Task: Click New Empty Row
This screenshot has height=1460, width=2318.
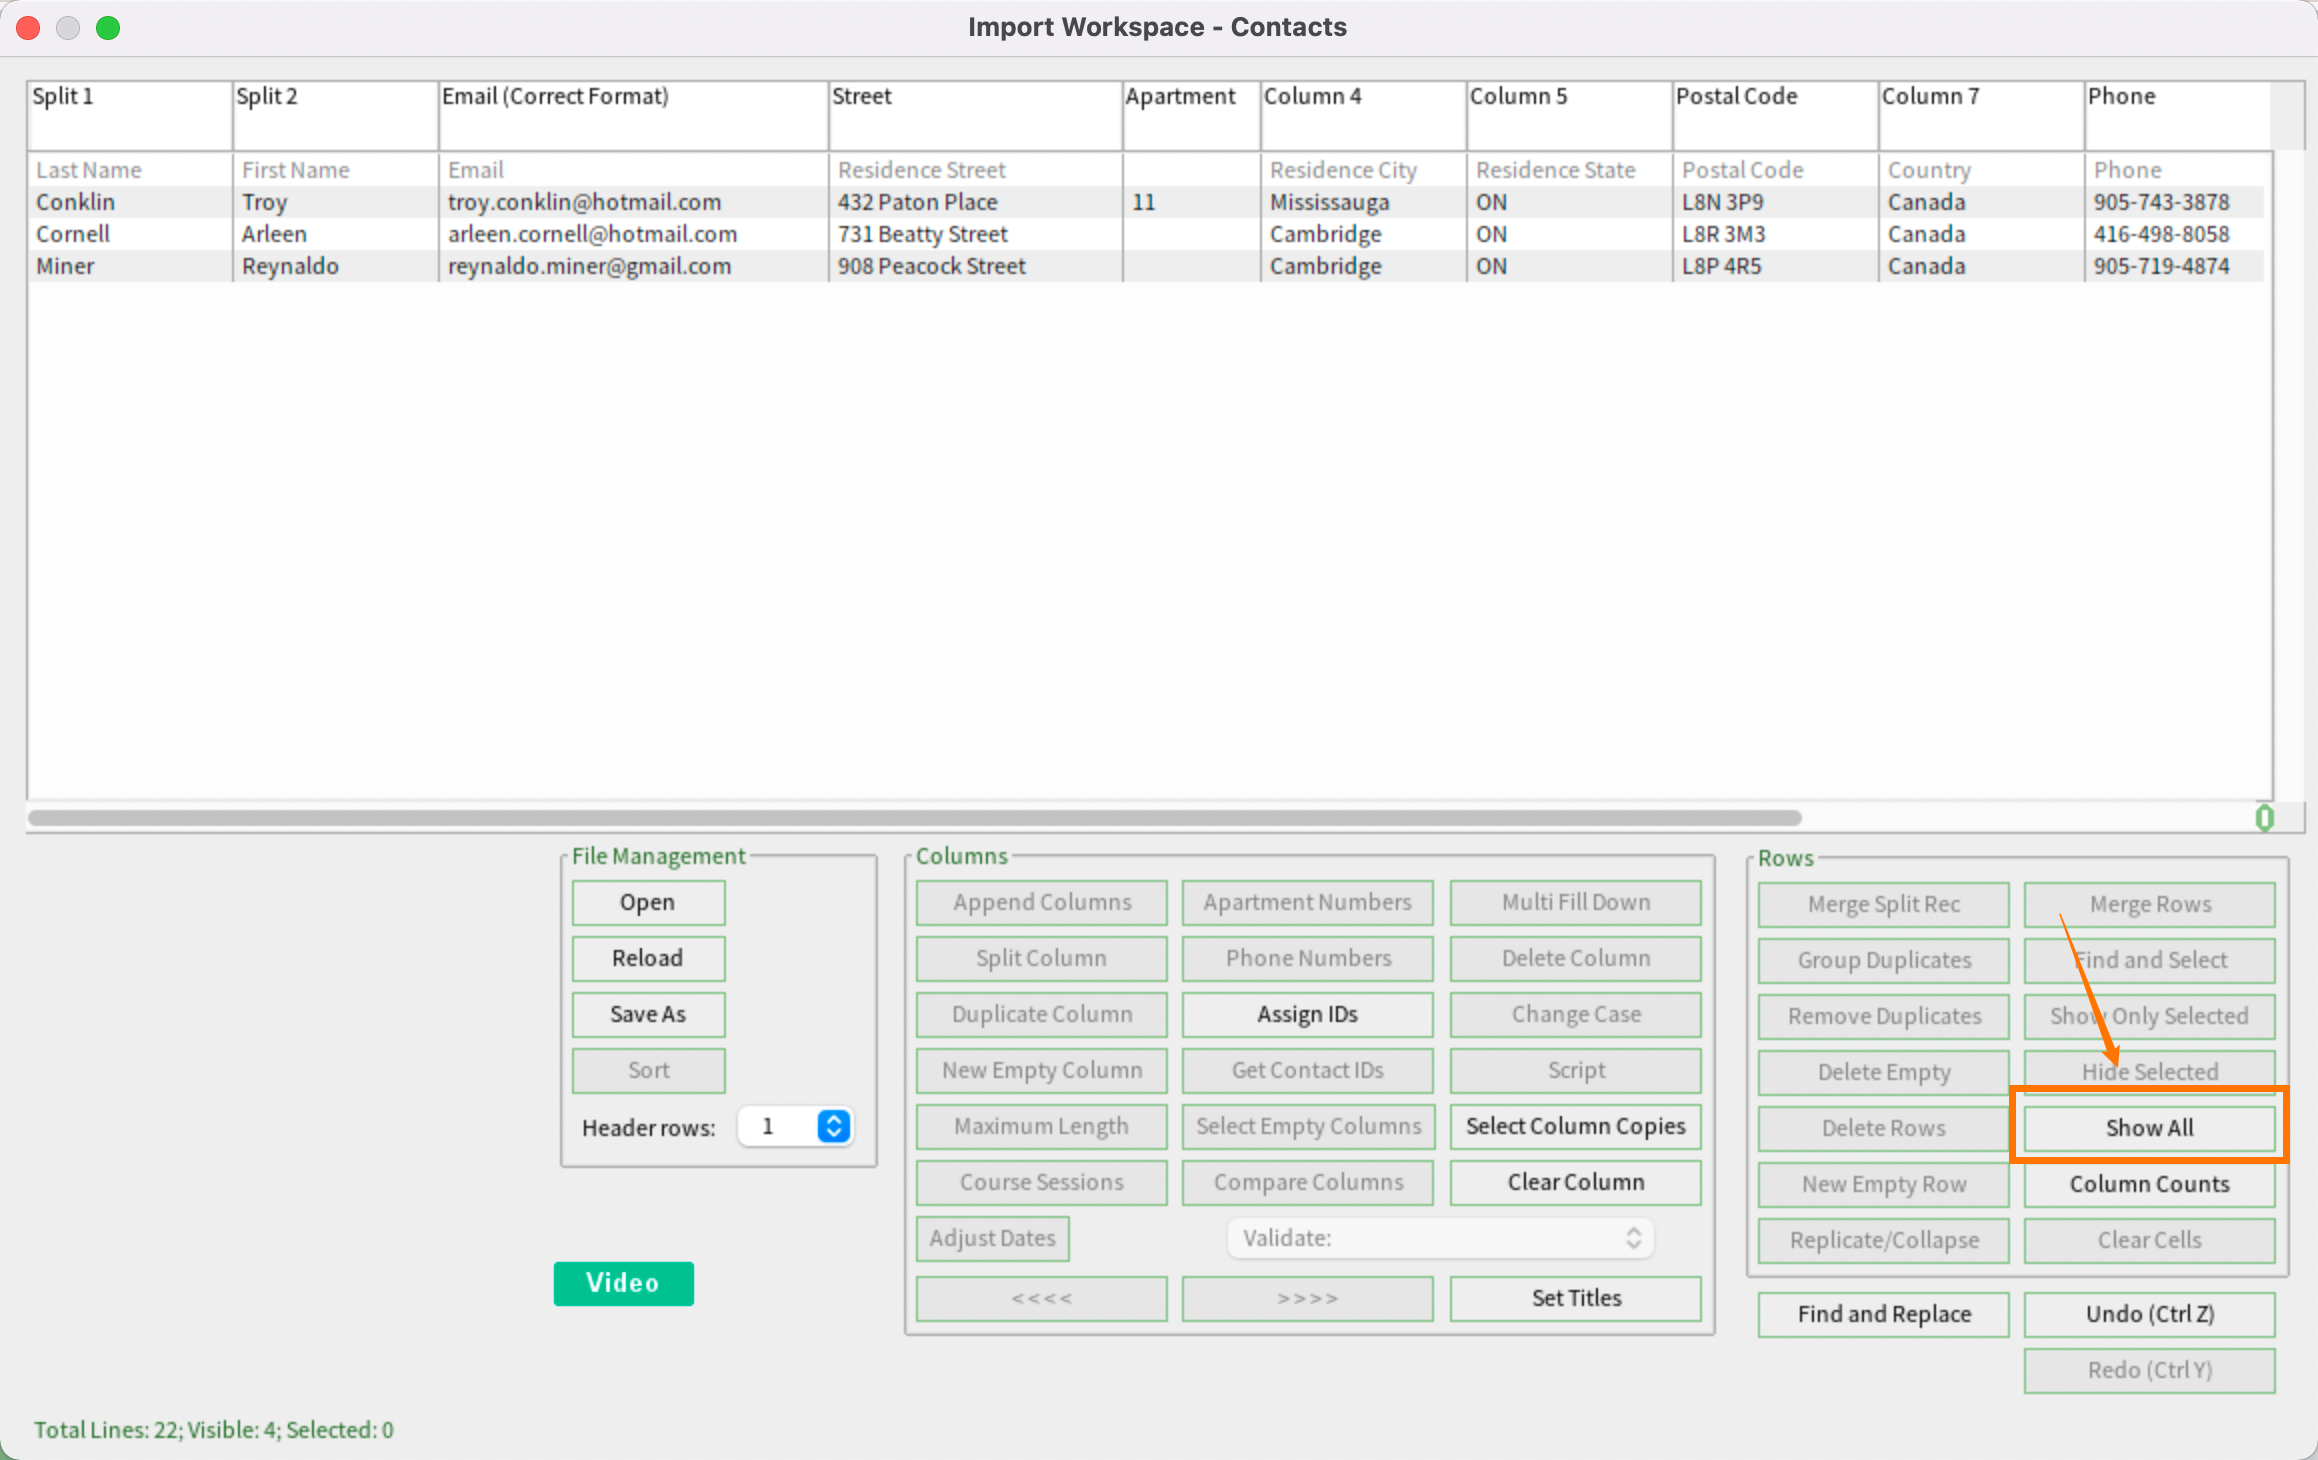Action: point(1884,1185)
